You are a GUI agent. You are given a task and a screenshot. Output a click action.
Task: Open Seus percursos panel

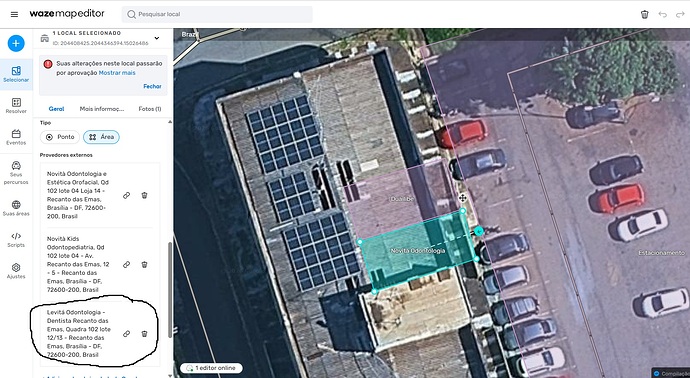[x=16, y=172]
